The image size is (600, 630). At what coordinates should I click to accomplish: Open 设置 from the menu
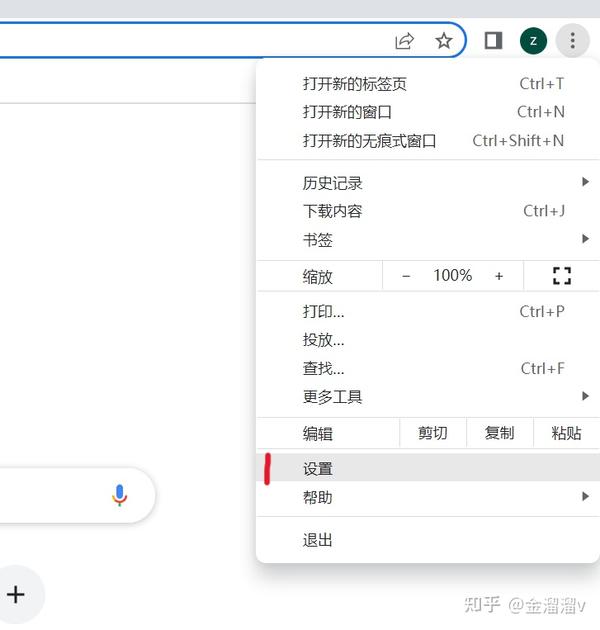428,468
